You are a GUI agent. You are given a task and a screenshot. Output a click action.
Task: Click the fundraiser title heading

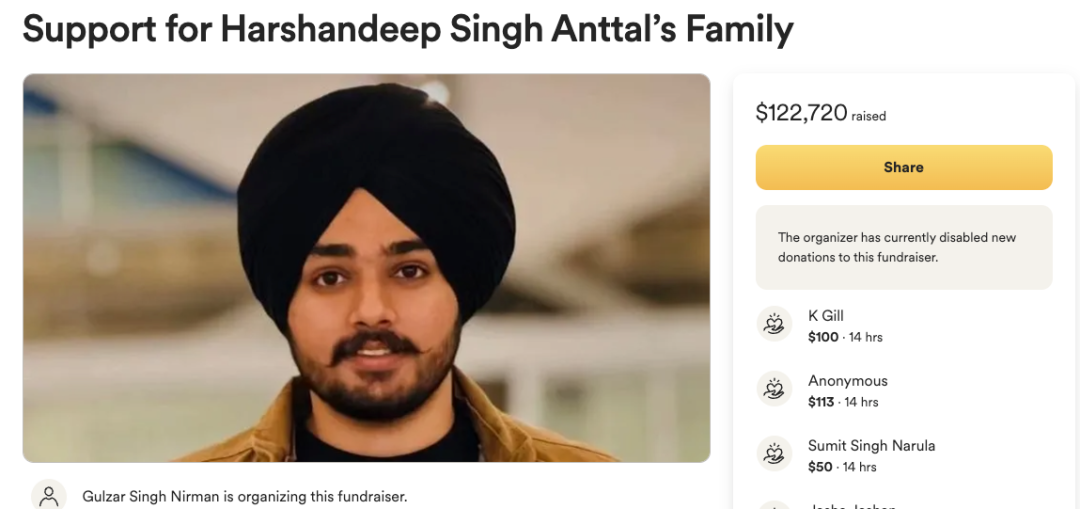408,29
